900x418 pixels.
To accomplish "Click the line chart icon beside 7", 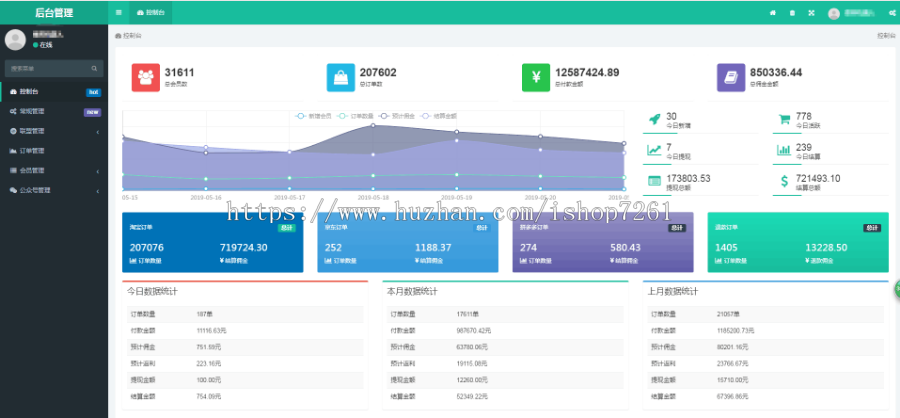I will click(x=654, y=150).
